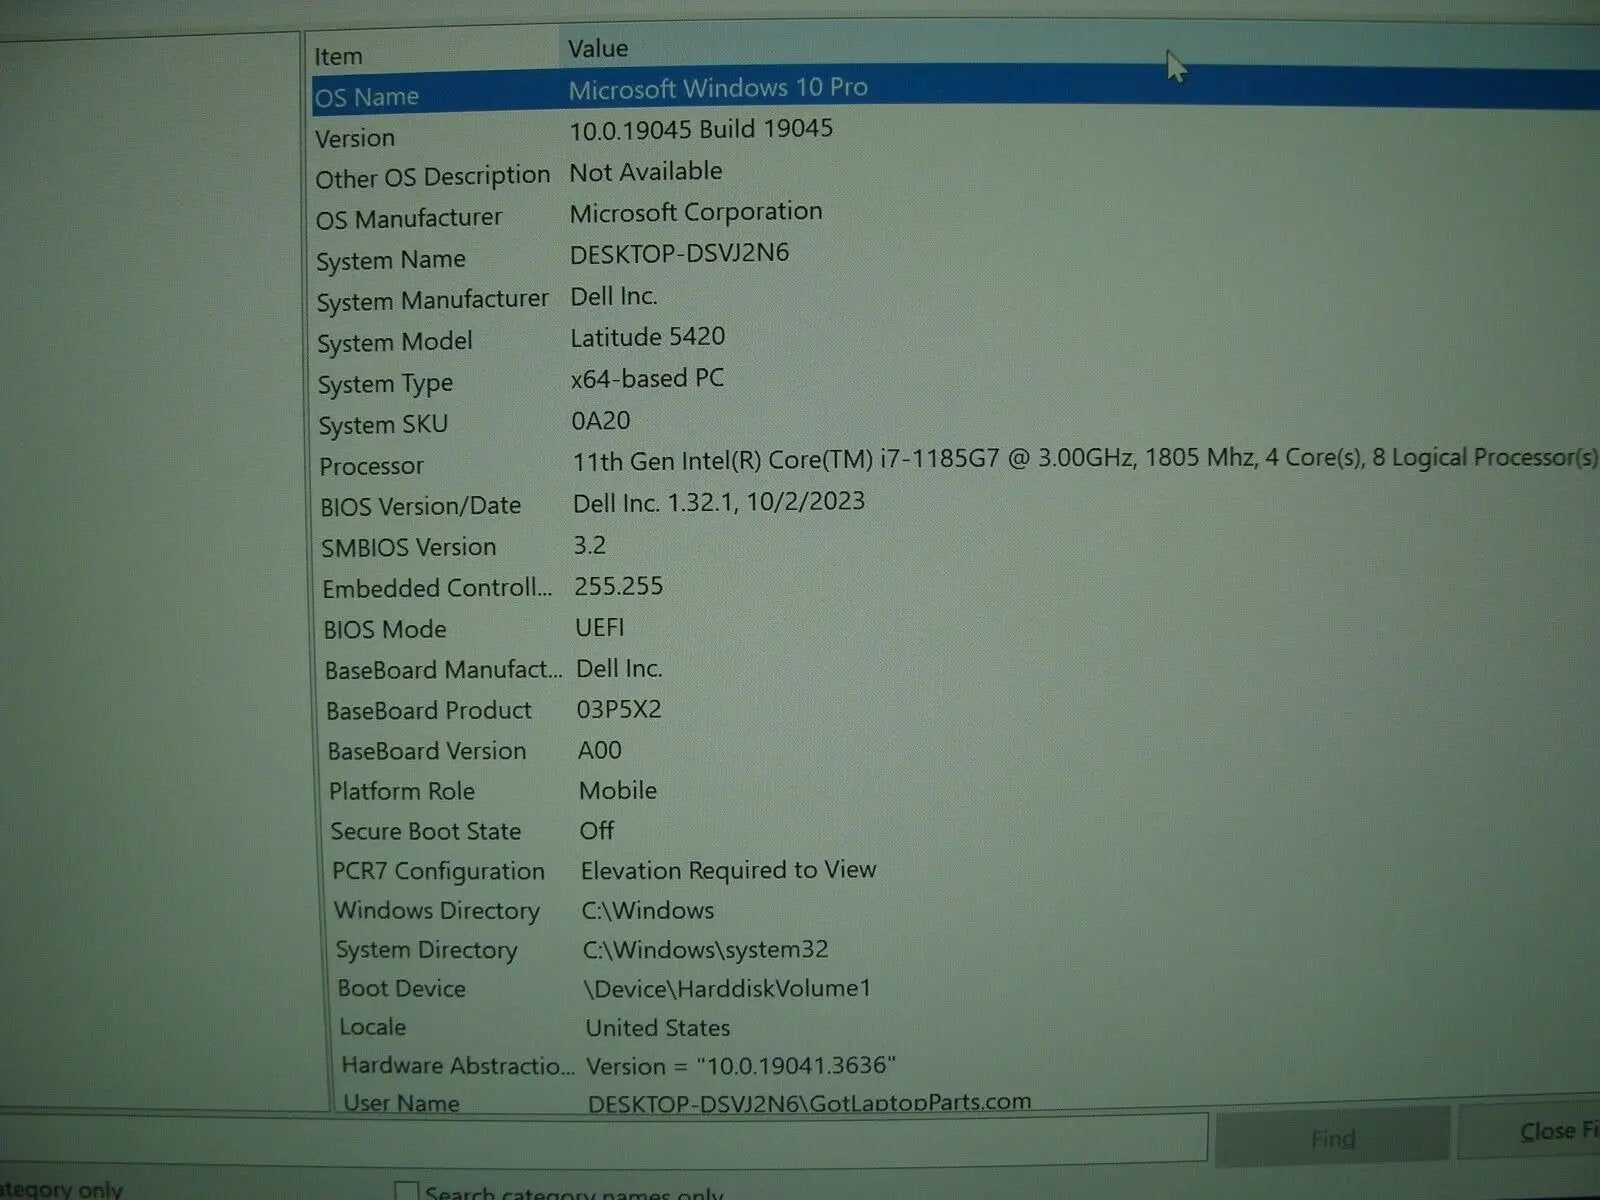Select Other OS Description row
1600x1200 pixels.
coord(956,174)
